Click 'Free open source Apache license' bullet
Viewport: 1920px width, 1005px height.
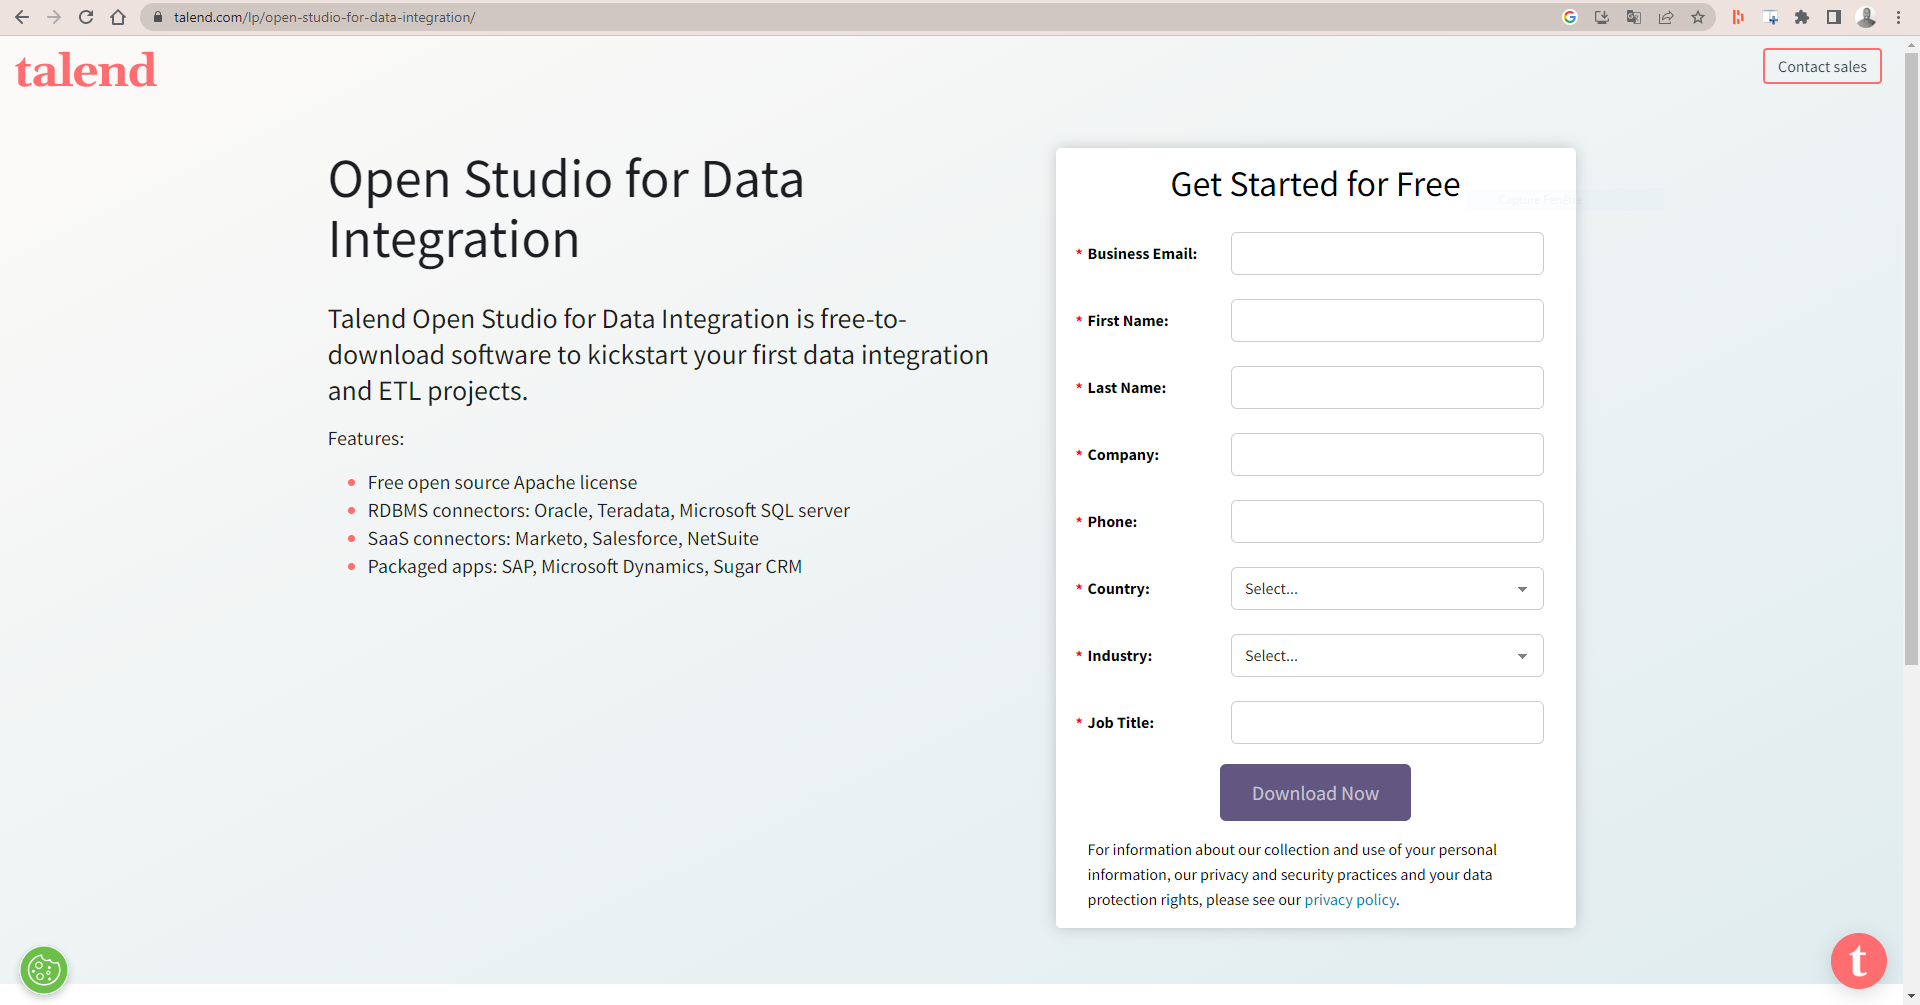tap(502, 483)
